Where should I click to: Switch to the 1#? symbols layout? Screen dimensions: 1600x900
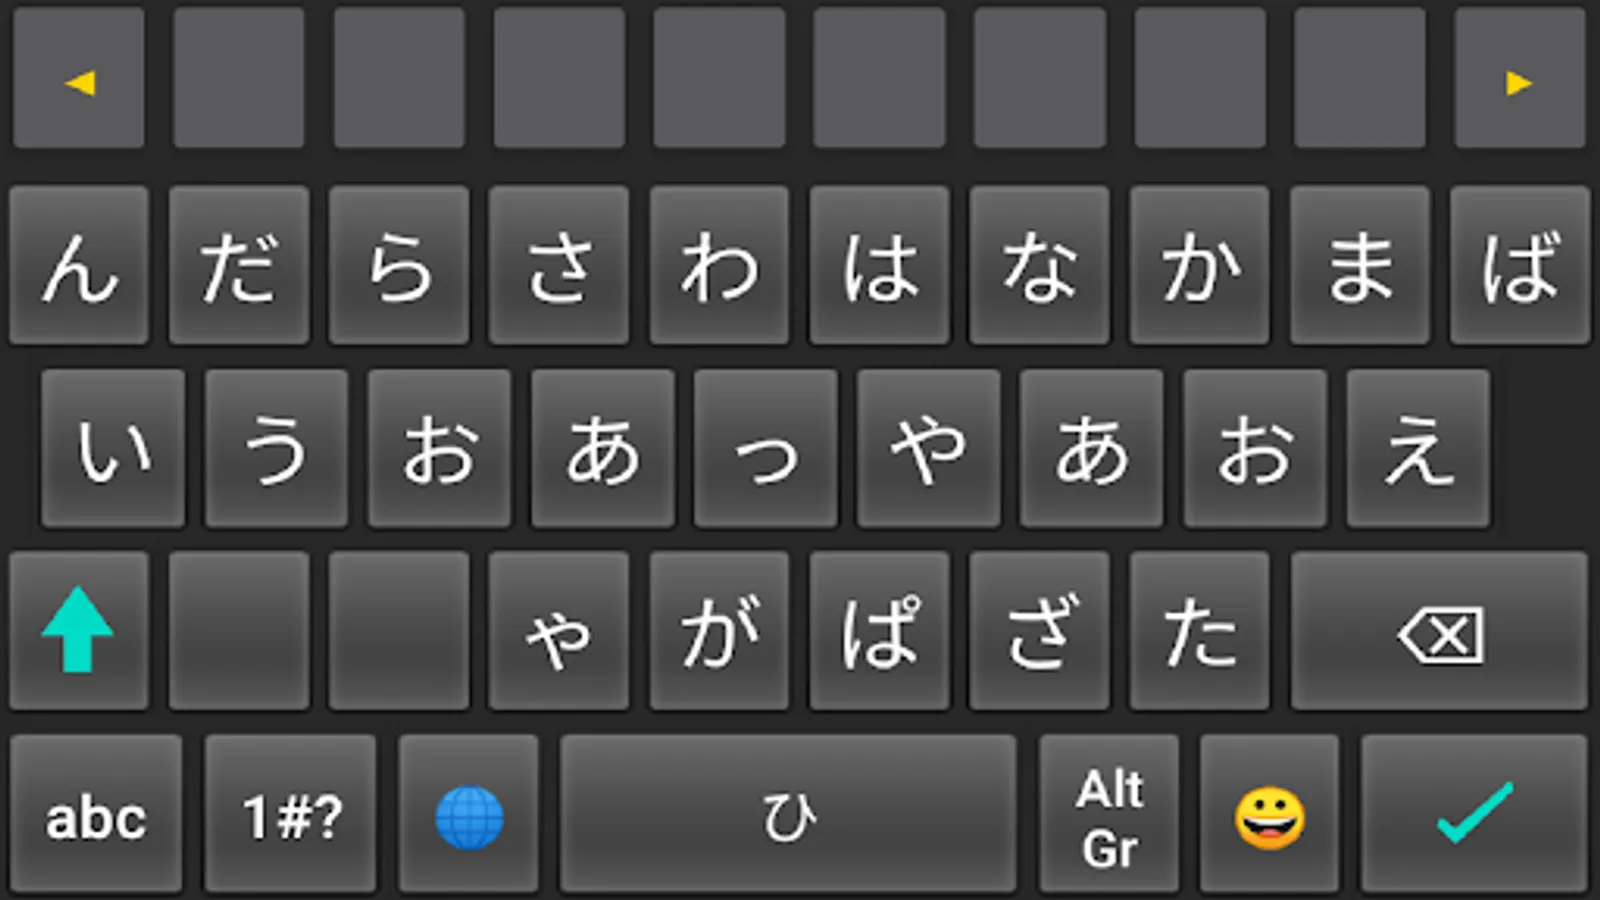[x=291, y=814]
